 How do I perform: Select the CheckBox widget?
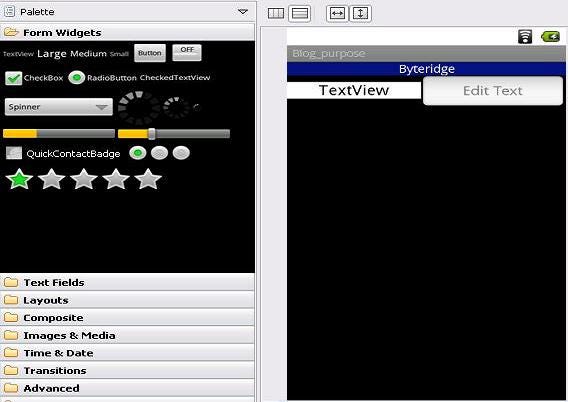34,78
